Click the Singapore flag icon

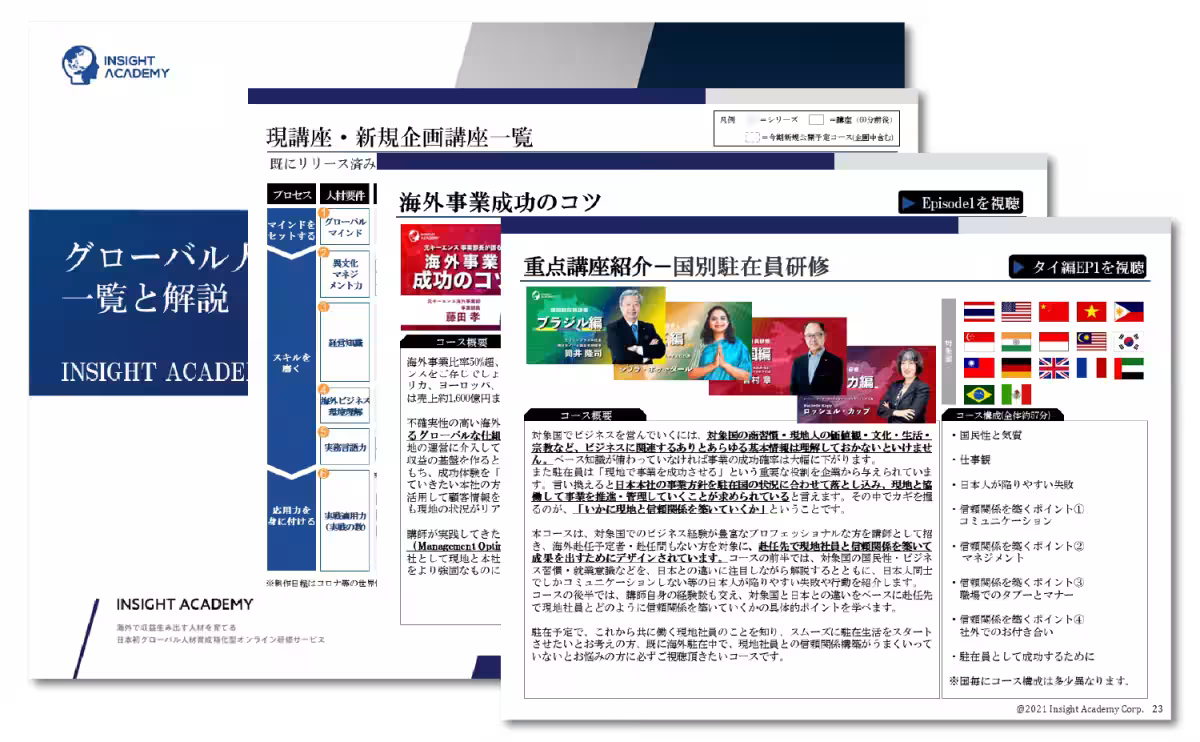tap(978, 340)
